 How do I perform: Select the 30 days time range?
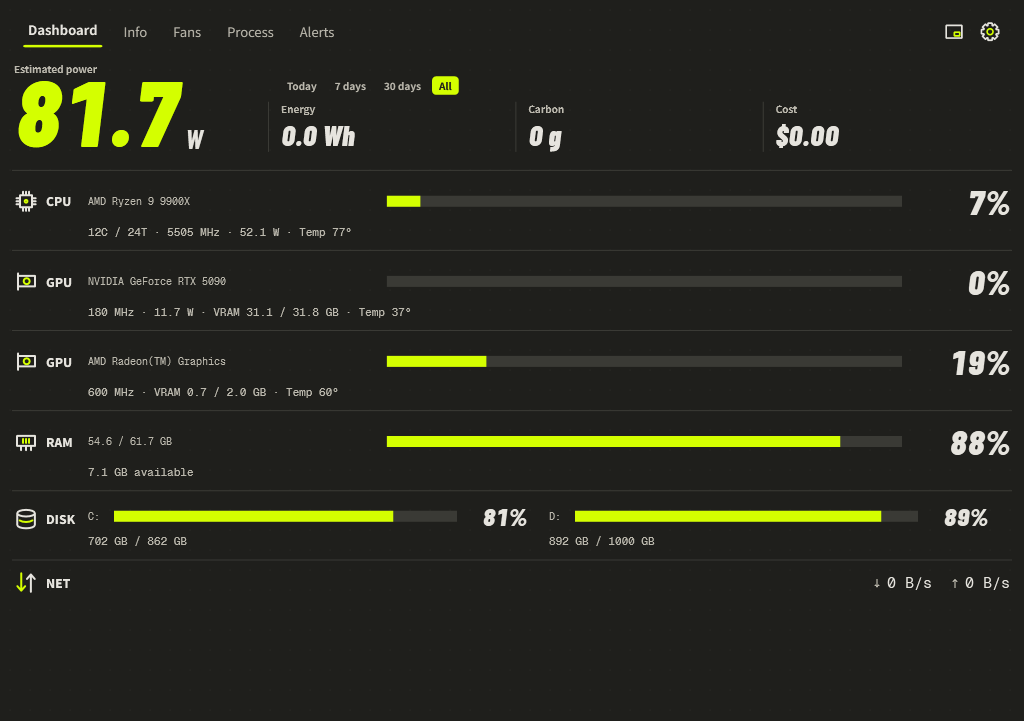402,86
